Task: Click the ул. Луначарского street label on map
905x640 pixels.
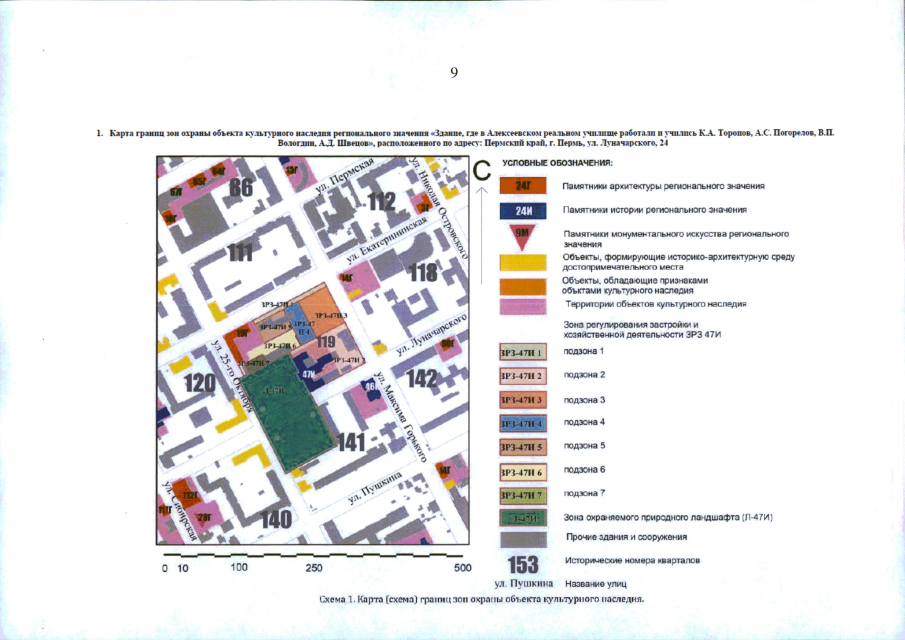Action: pyautogui.click(x=432, y=334)
